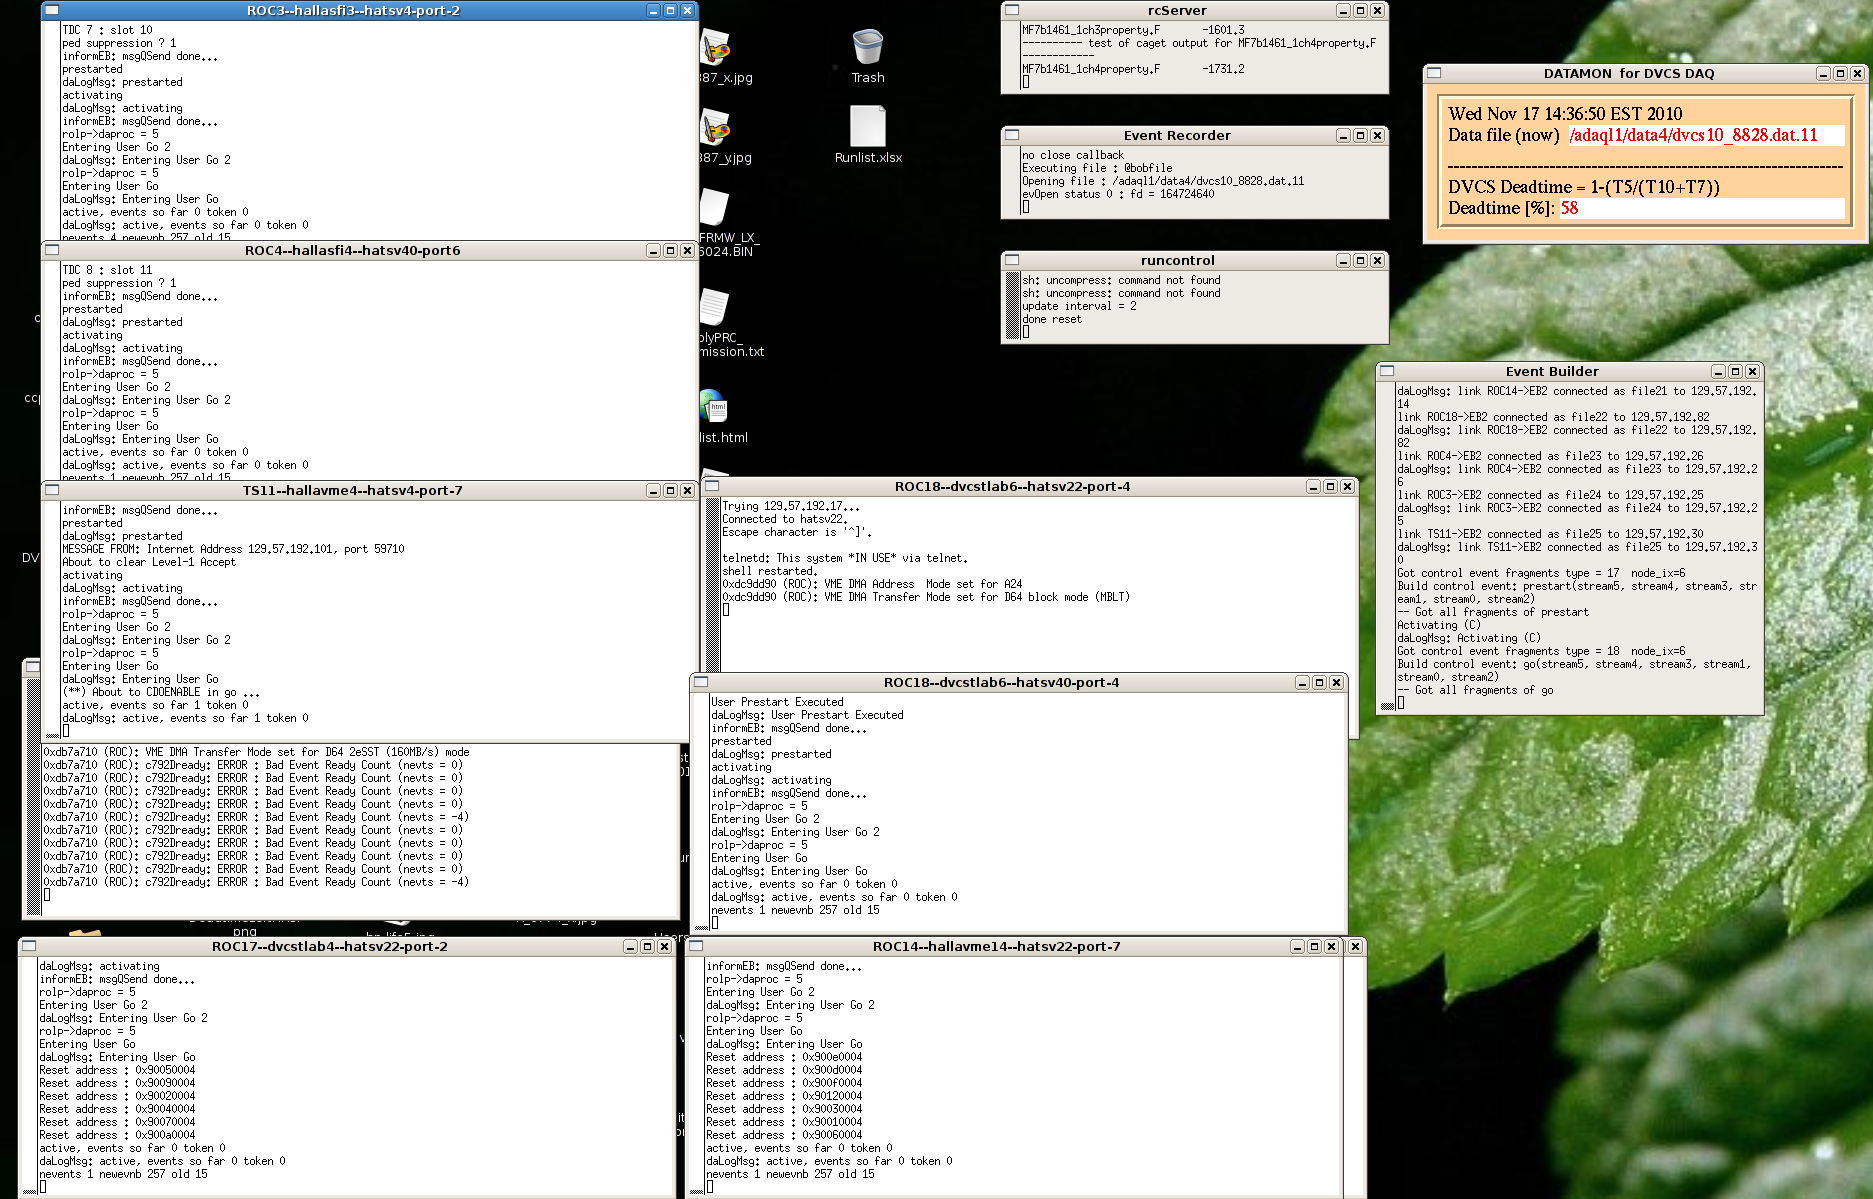The image size is (1873, 1199).
Task: Open window menu of ROC4 hallasfi4 terminal
Action: point(52,250)
